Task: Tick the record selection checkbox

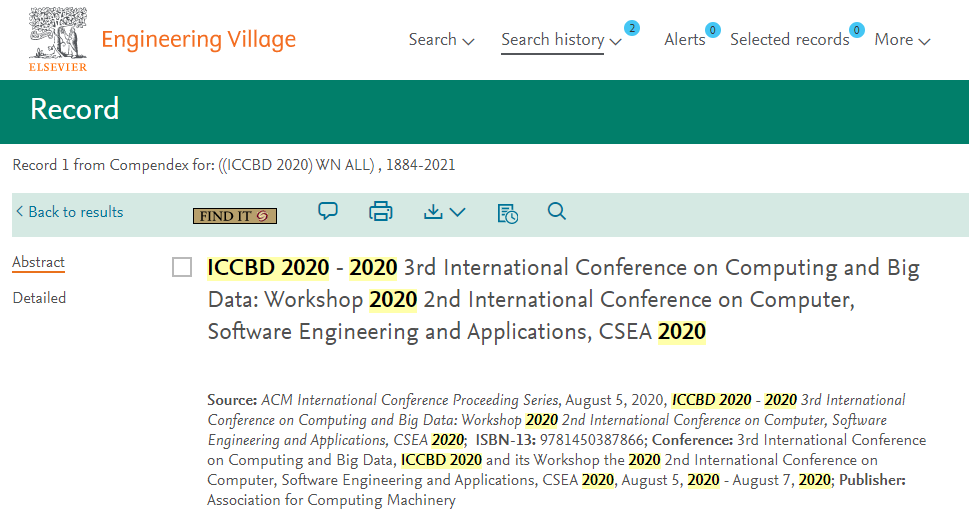Action: (182, 267)
